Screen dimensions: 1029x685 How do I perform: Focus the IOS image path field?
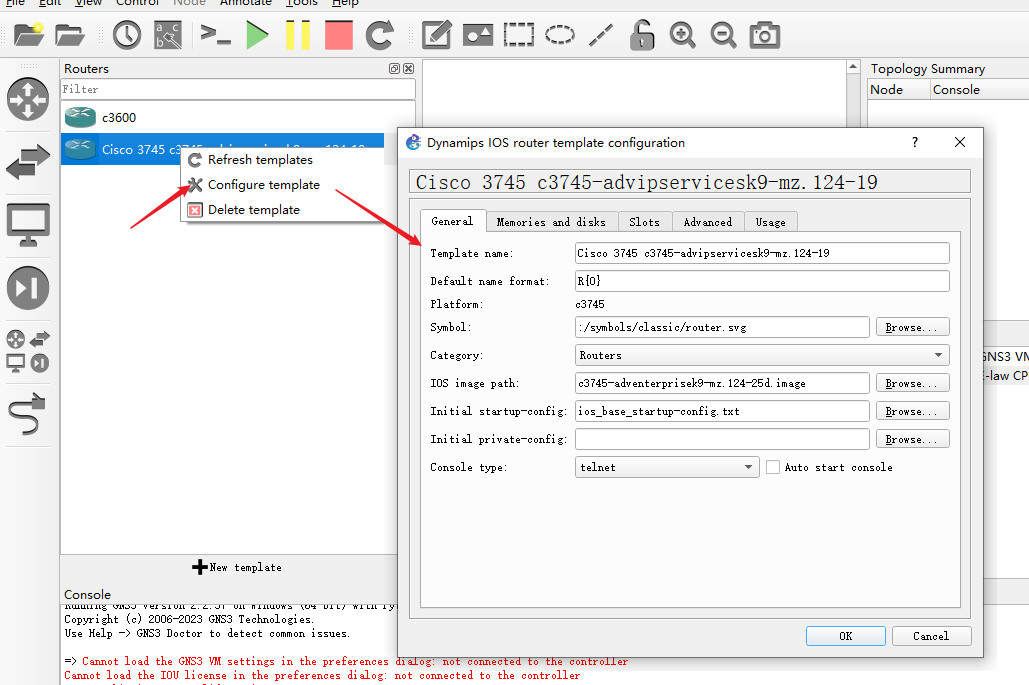point(722,383)
